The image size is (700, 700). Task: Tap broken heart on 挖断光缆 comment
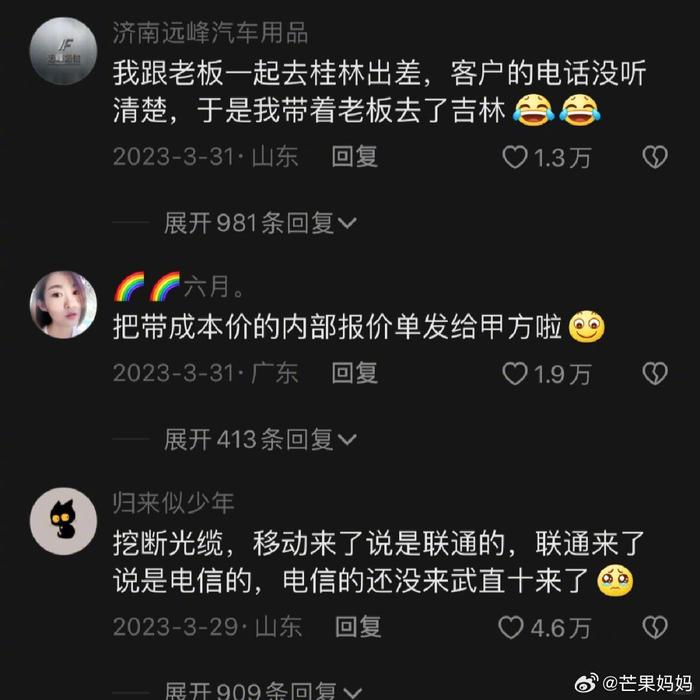coord(655,627)
